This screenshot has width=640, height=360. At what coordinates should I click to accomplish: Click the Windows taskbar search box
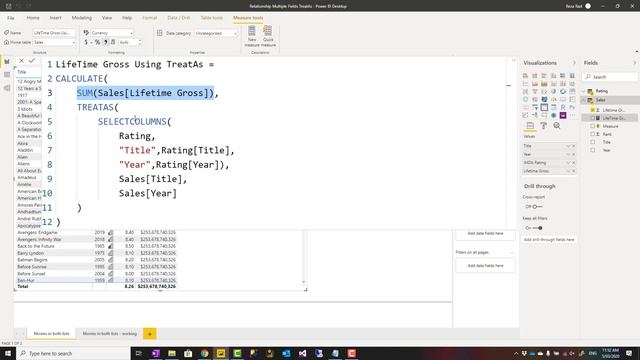click(73, 353)
